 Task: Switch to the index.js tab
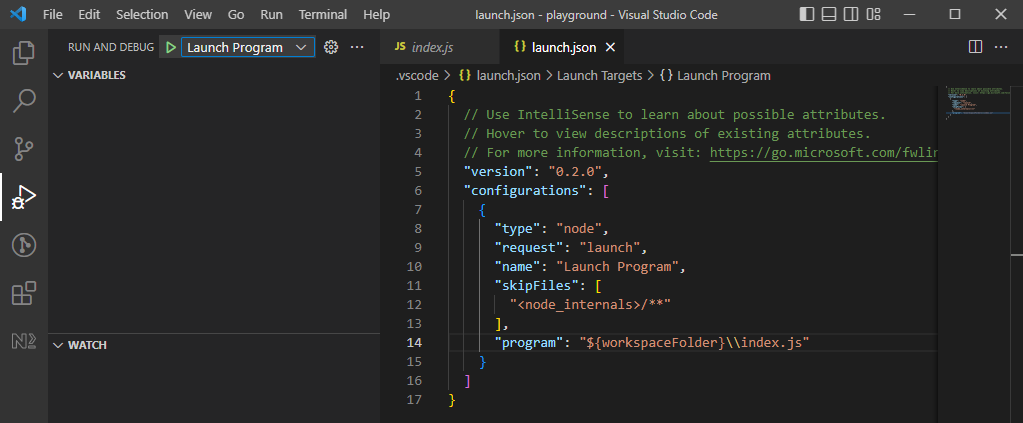(440, 48)
